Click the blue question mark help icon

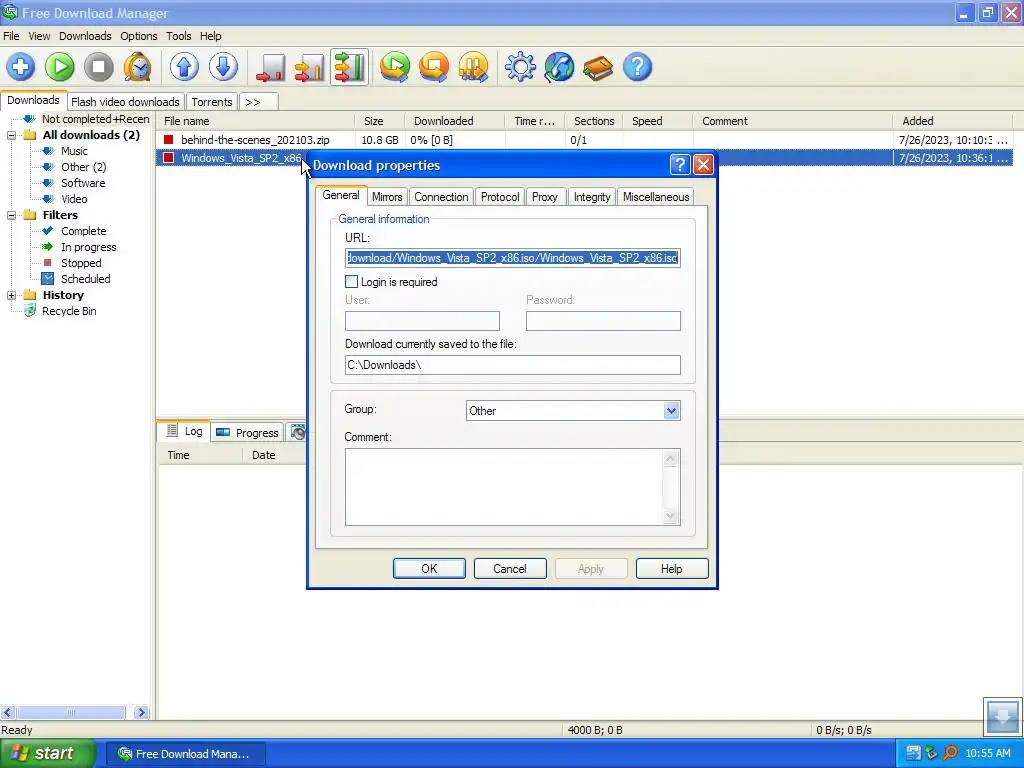(x=637, y=67)
